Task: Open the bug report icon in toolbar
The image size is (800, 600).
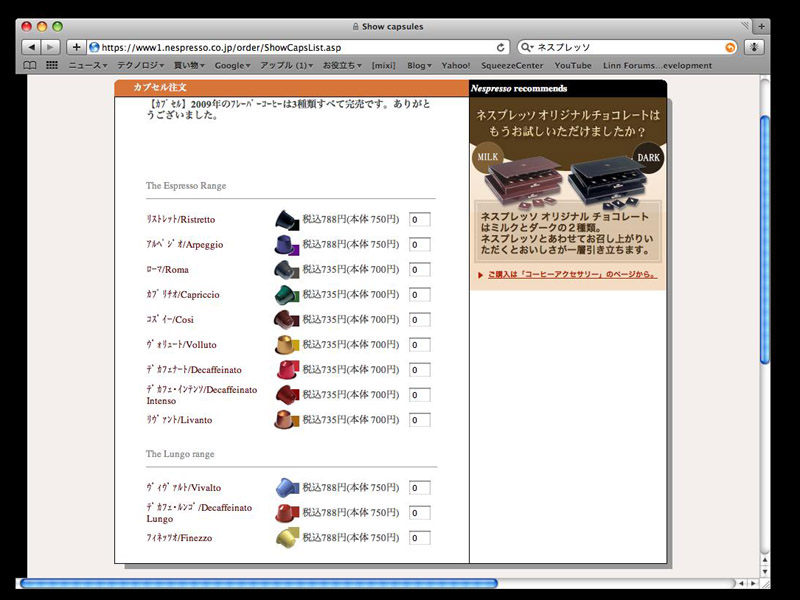Action: coord(754,47)
